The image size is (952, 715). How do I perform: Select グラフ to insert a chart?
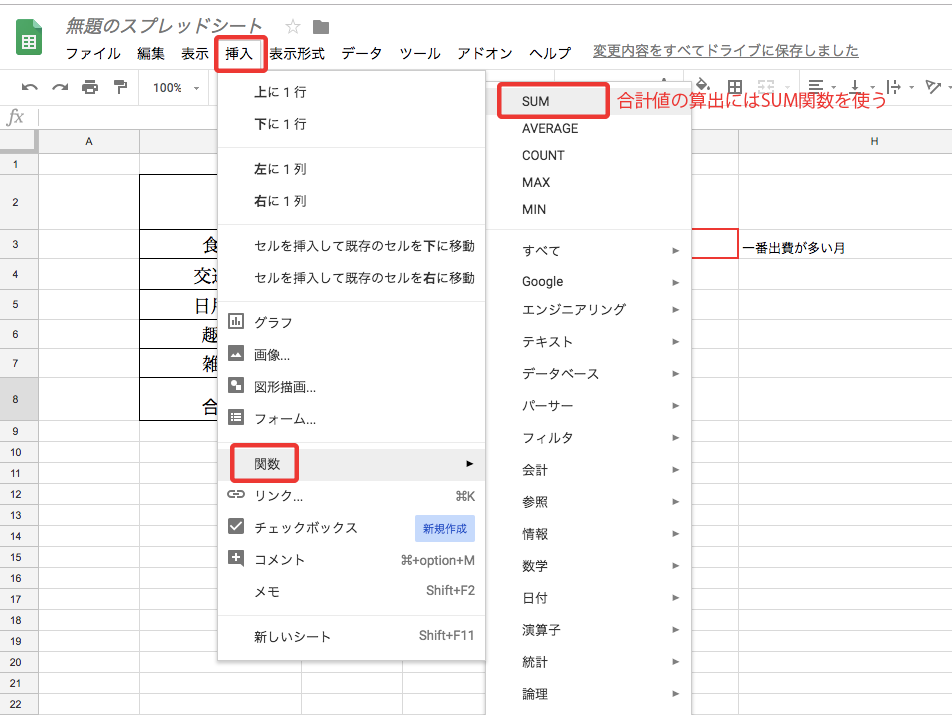pyautogui.click(x=273, y=322)
